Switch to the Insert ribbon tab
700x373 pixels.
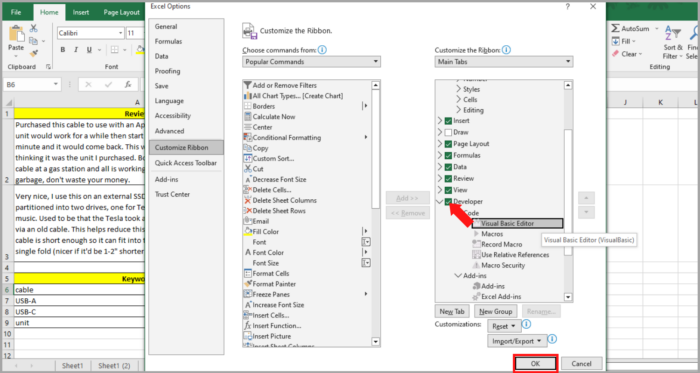pos(81,12)
